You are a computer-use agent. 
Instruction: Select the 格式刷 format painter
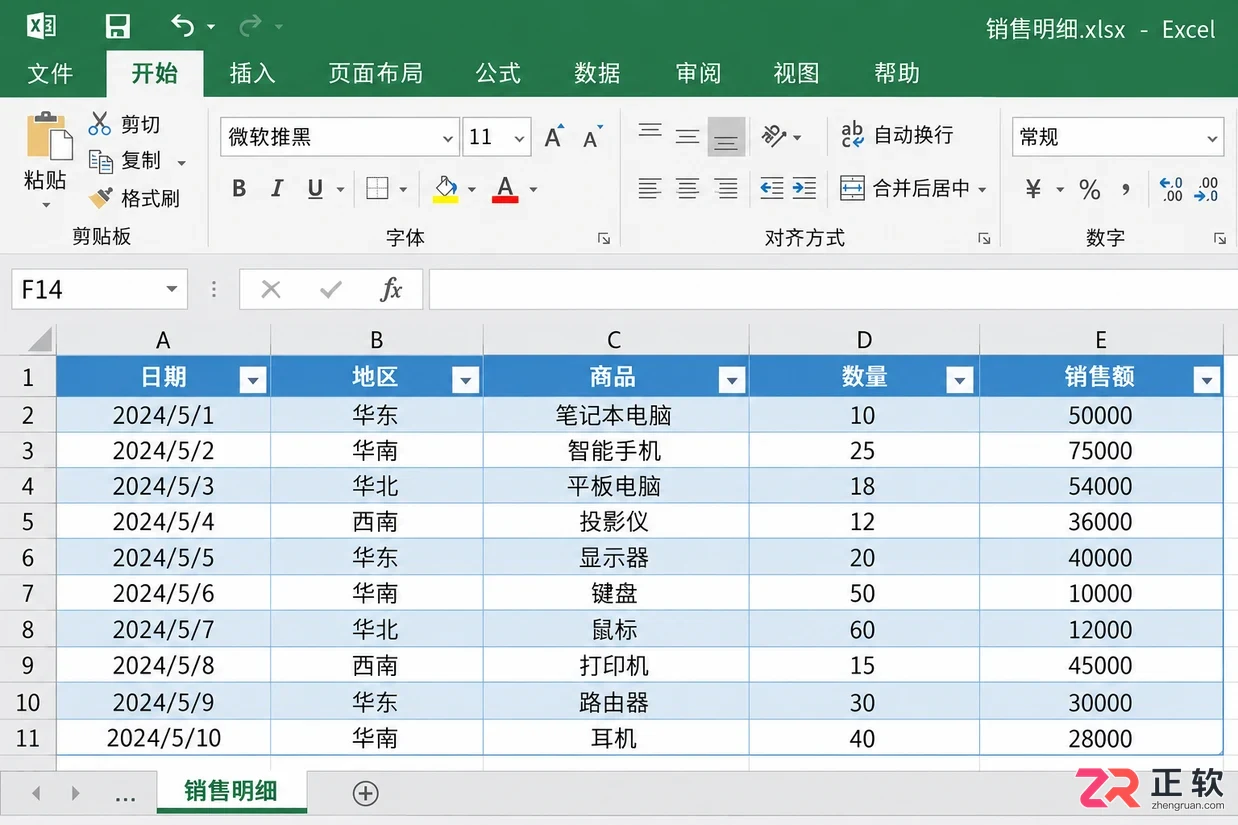(x=134, y=198)
